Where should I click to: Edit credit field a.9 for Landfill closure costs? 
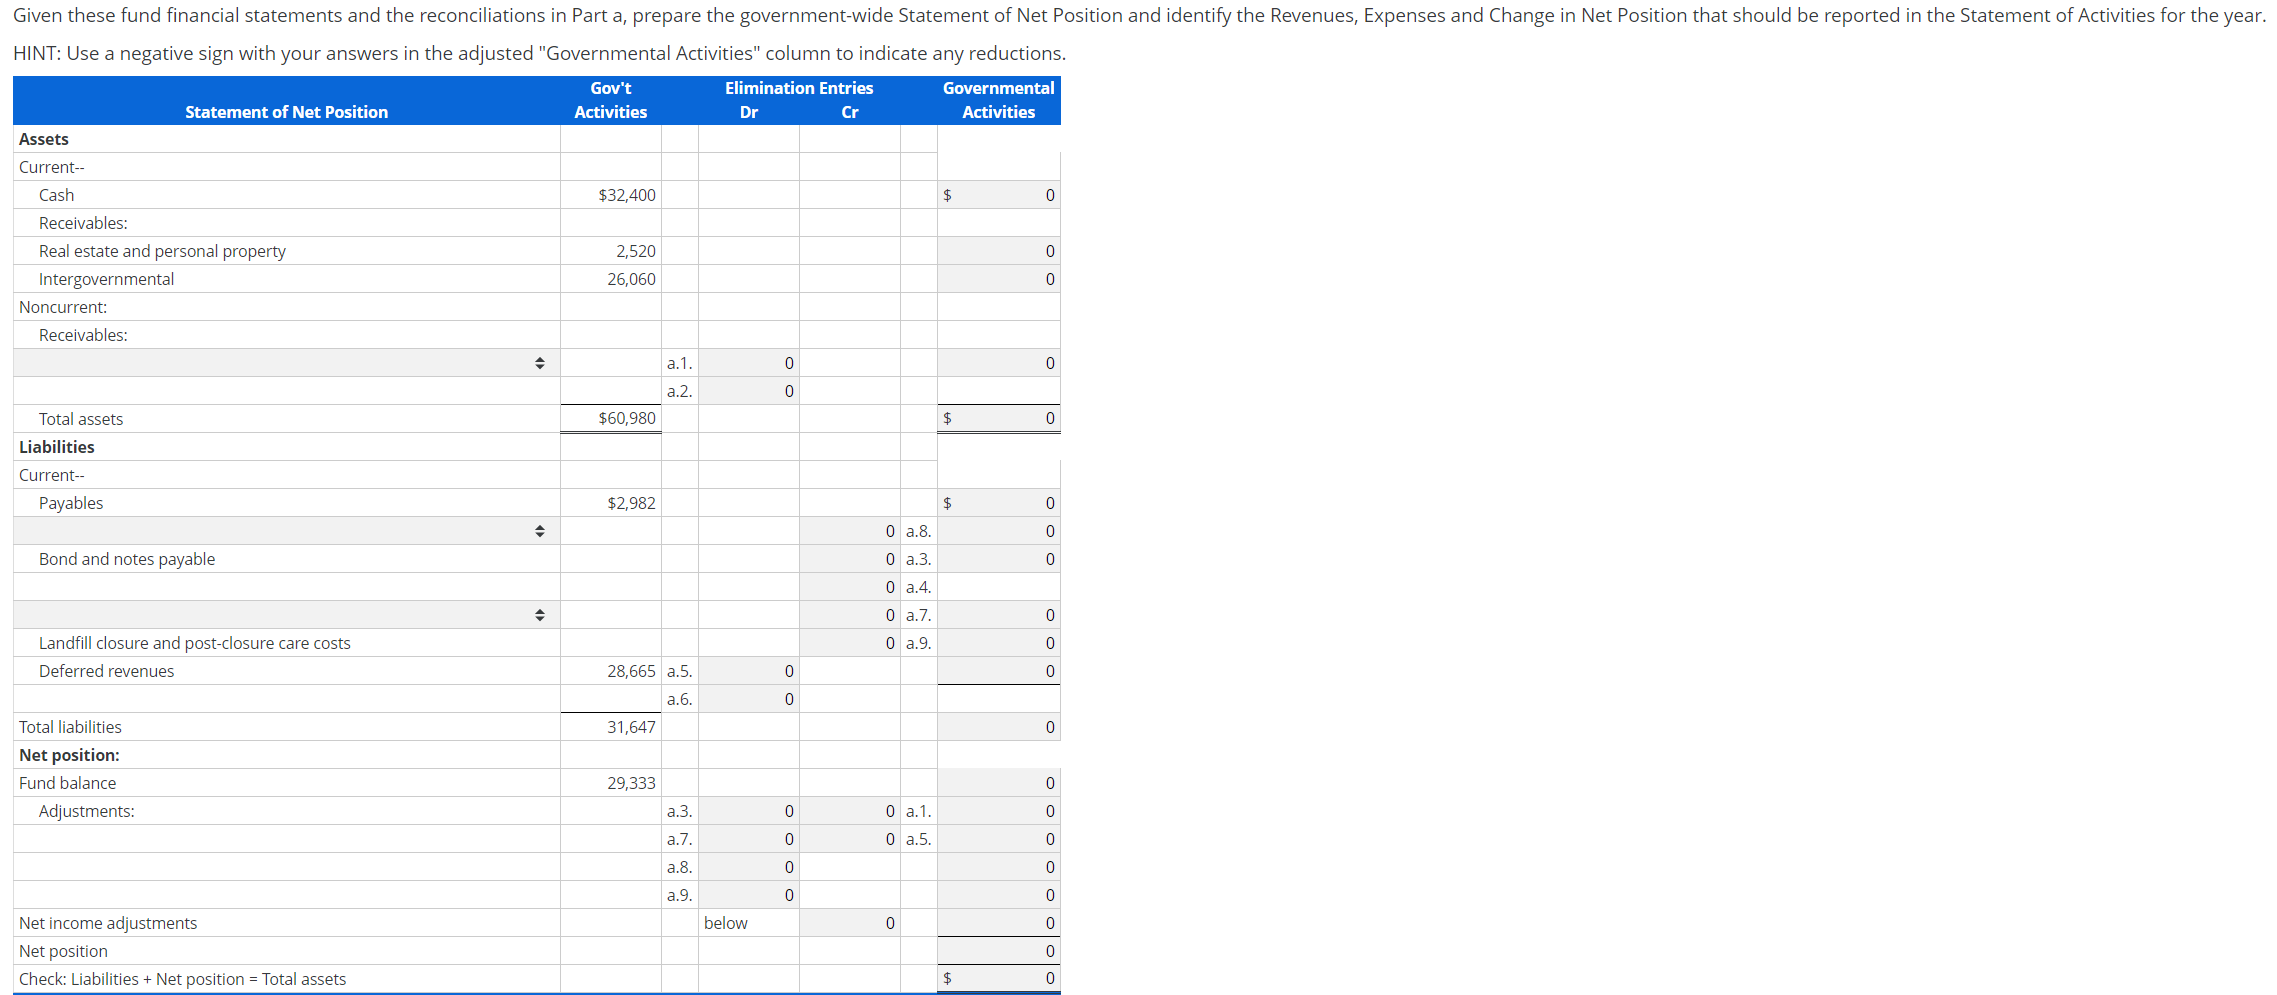pos(849,643)
